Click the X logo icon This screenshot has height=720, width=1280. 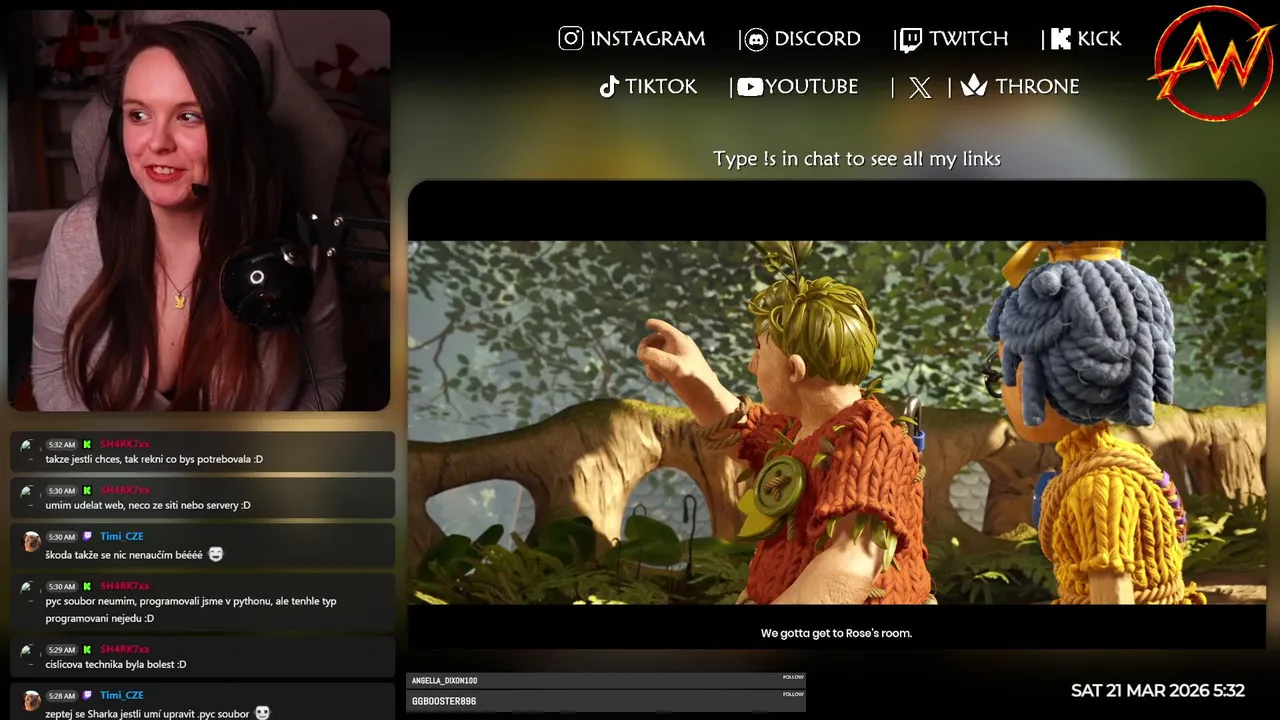click(920, 87)
